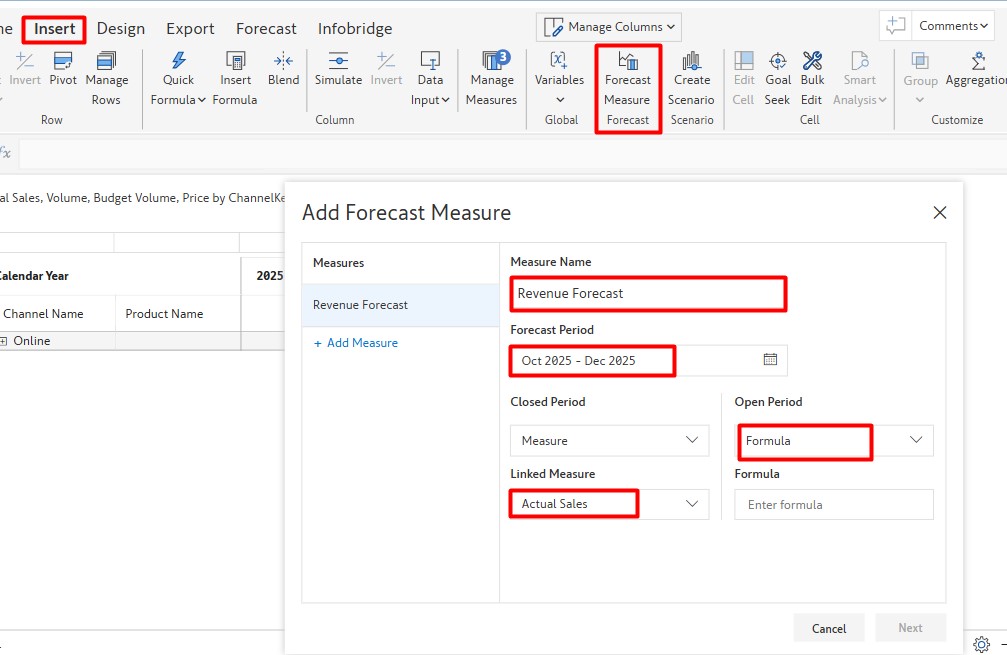This screenshot has height=655, width=1007.
Task: Click the Enter formula input field
Action: click(x=834, y=505)
